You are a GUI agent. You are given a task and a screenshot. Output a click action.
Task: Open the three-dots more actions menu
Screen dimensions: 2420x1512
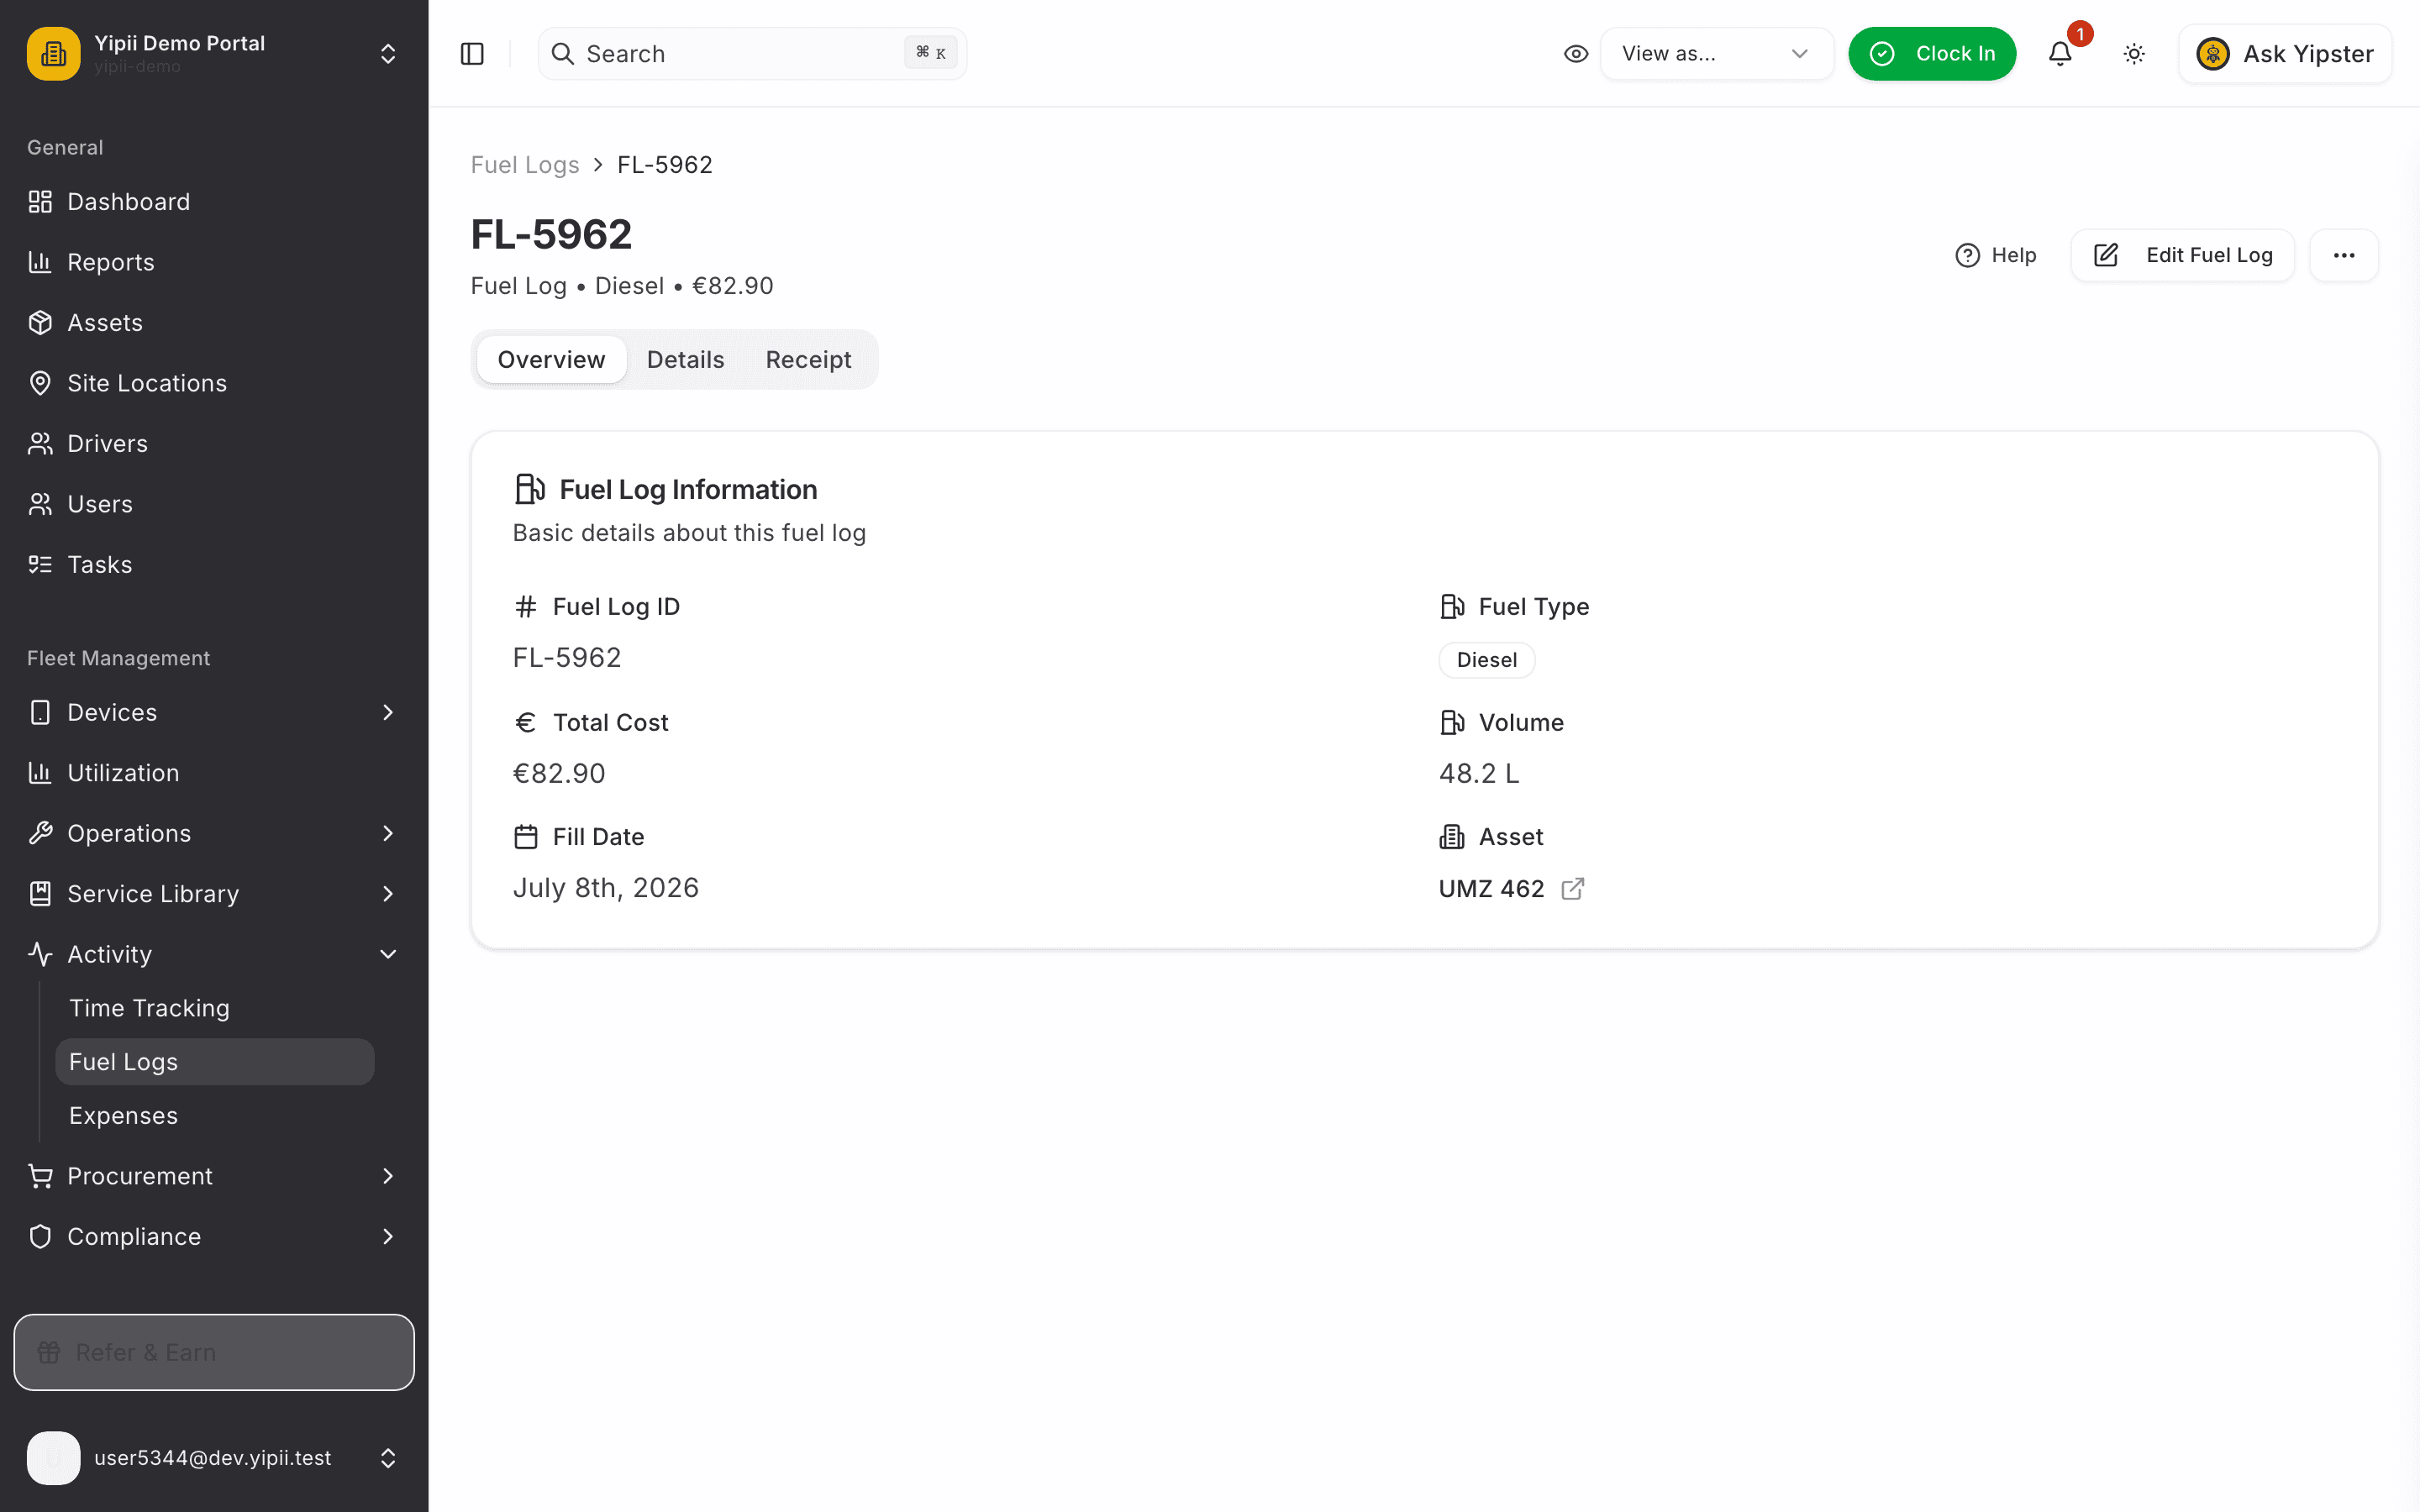[x=2344, y=255]
